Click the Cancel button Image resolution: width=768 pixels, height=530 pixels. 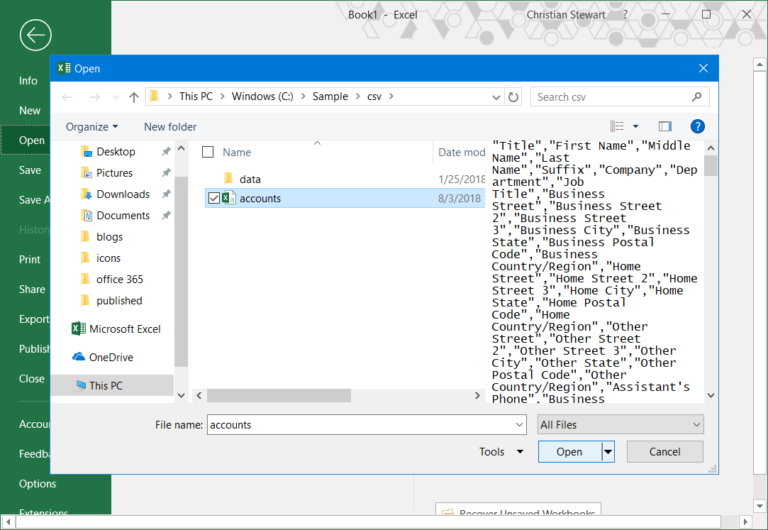(x=665, y=452)
